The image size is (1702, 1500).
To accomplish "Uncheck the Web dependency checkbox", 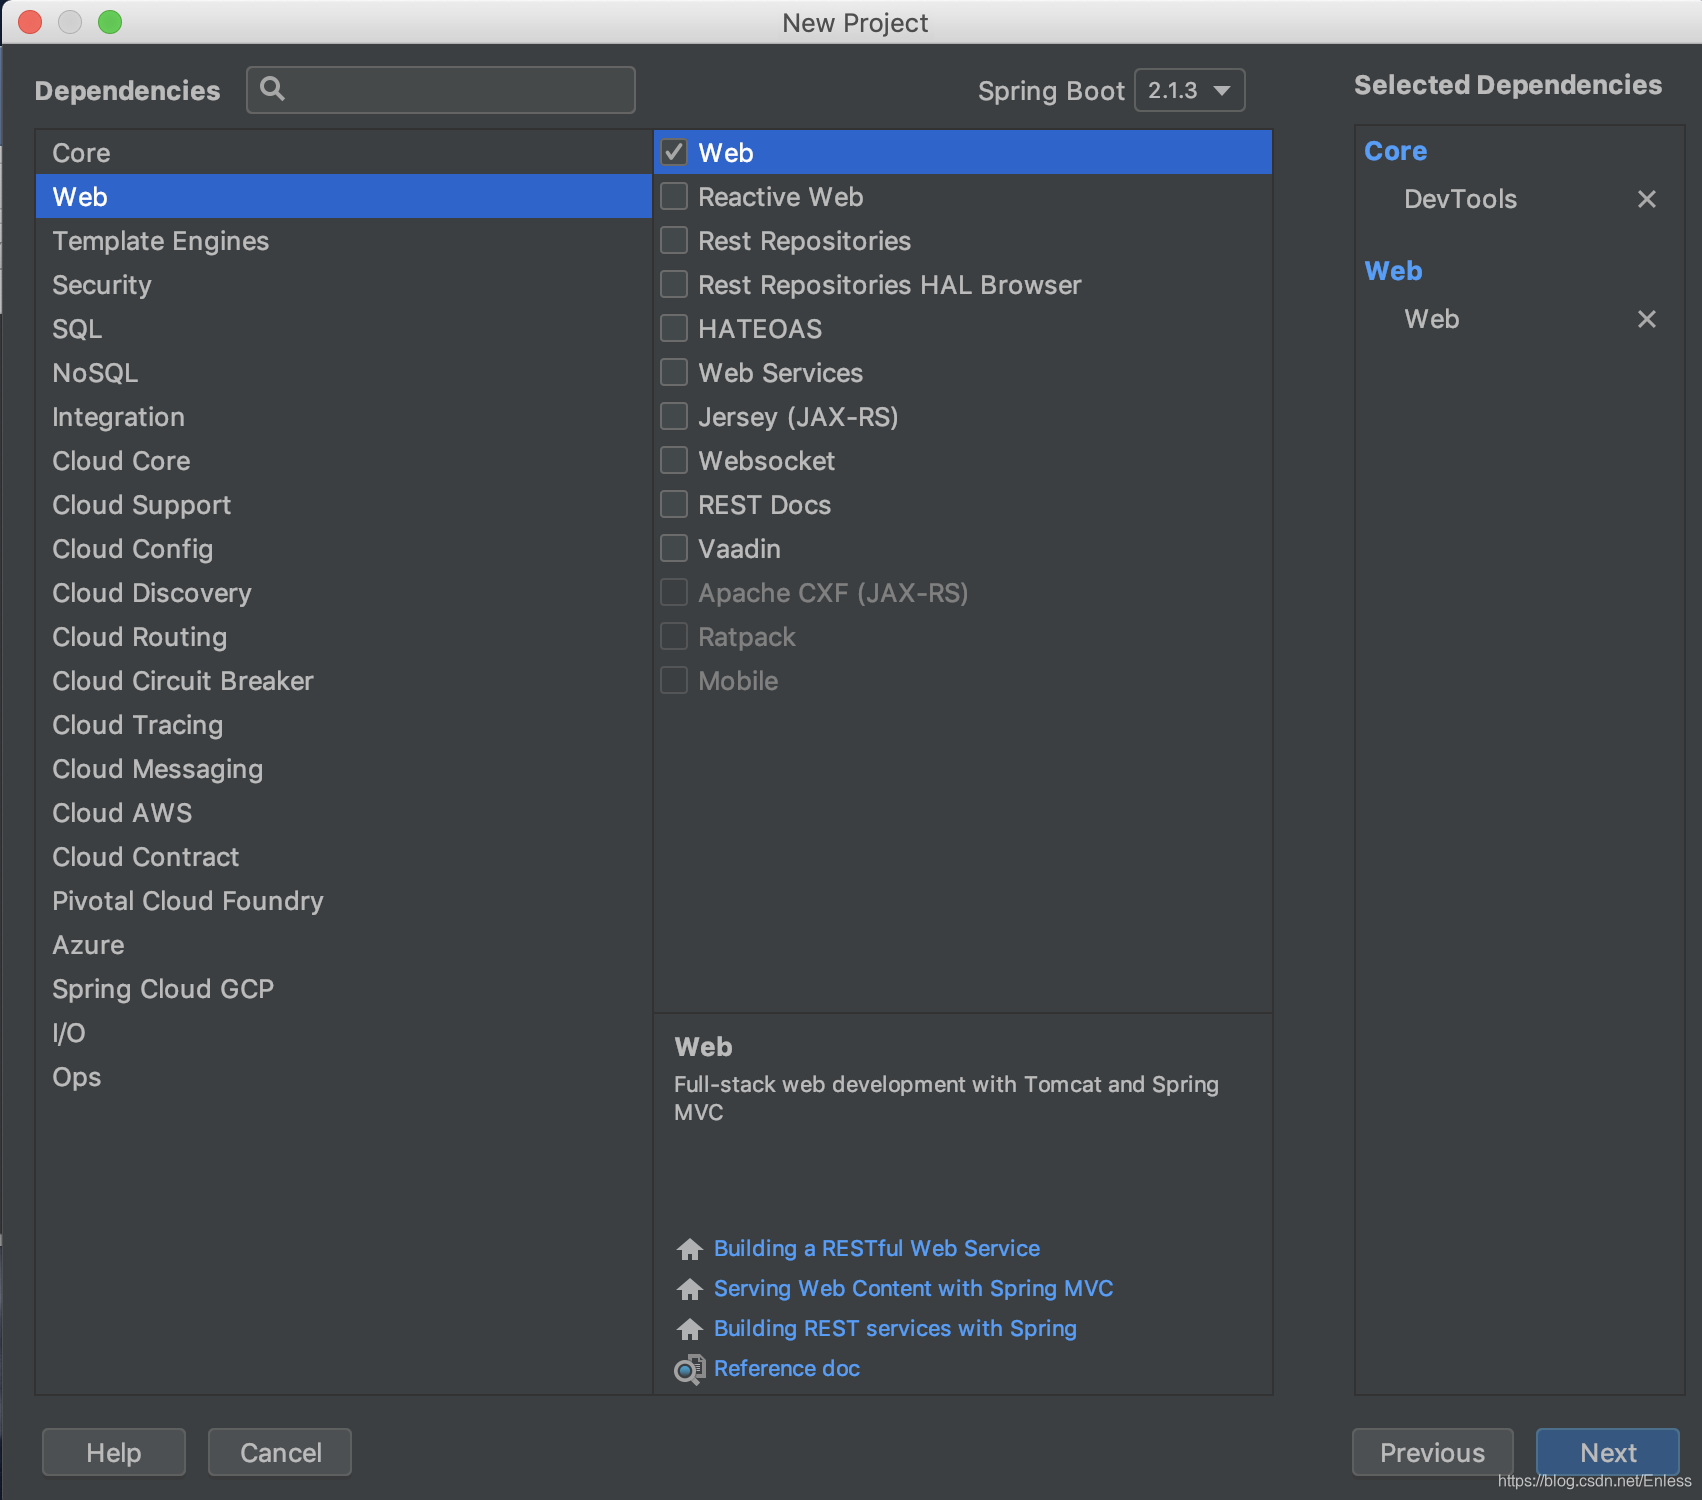I will click(674, 152).
